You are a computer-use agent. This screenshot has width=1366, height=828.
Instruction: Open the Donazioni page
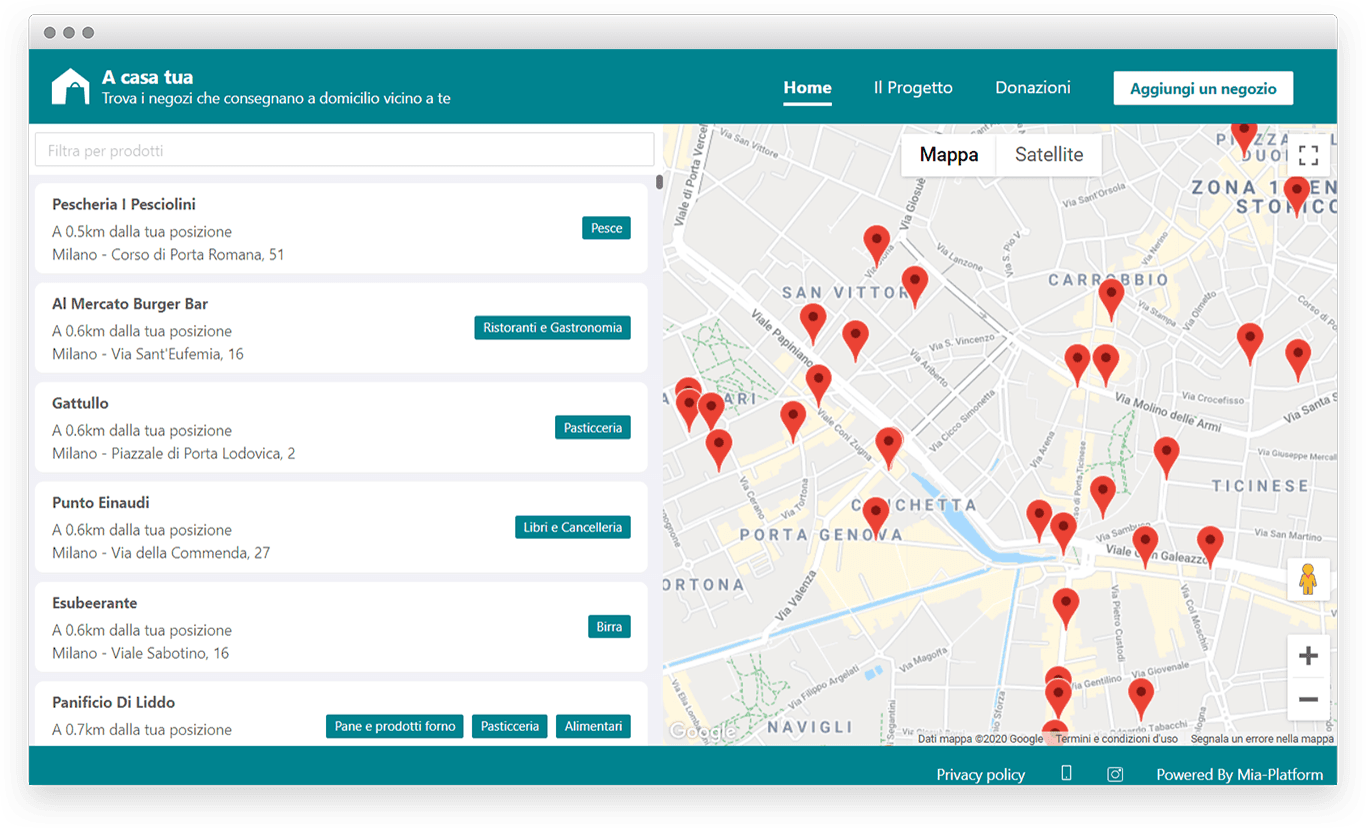(1033, 88)
